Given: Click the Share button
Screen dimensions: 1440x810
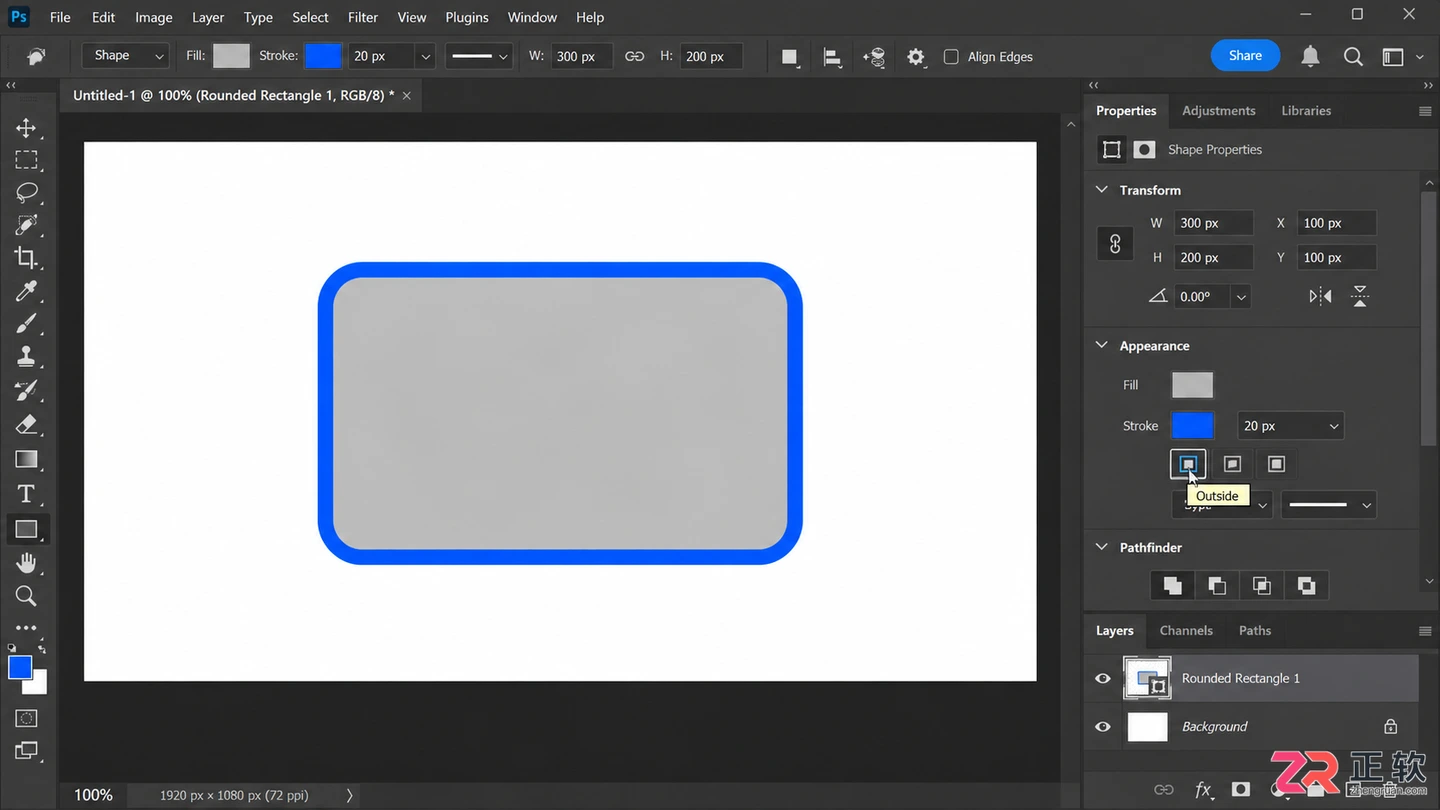Looking at the screenshot, I should (1245, 56).
